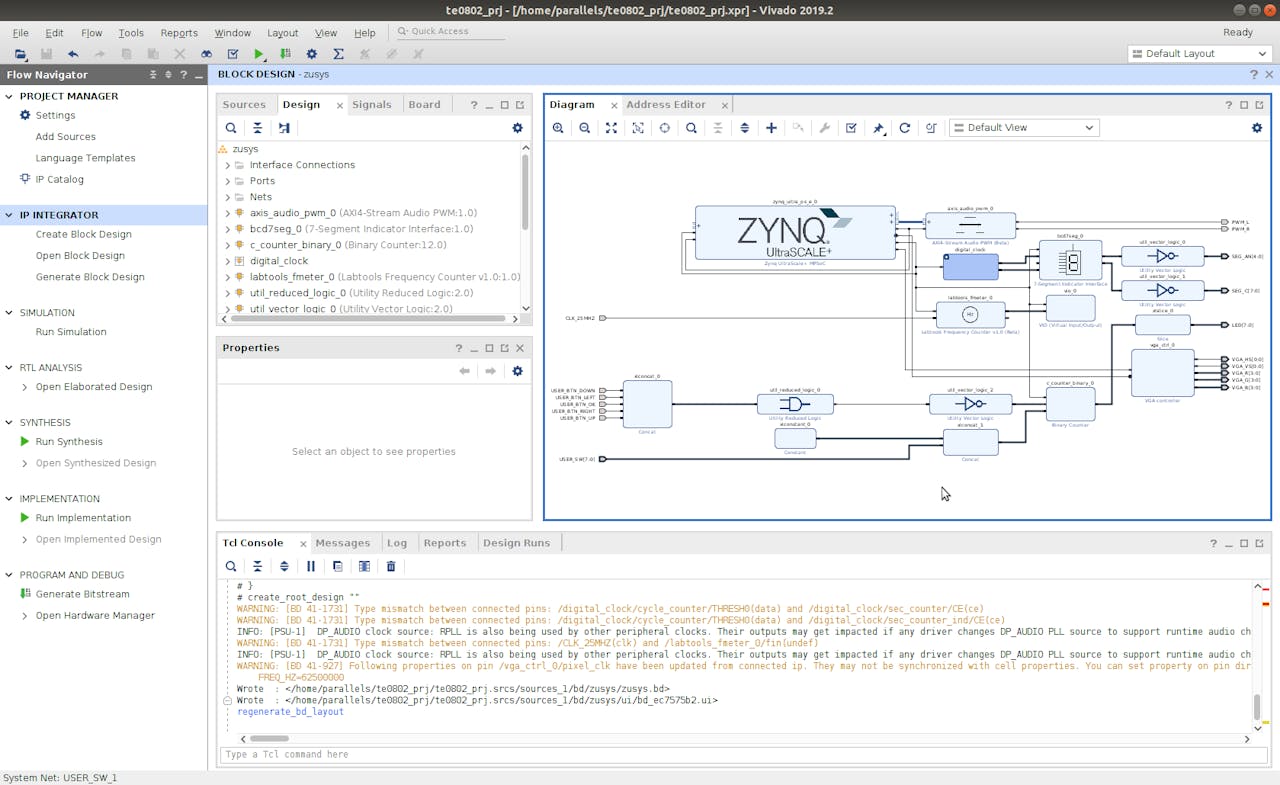Open the Reports menu
This screenshot has width=1280, height=785.
(179, 33)
